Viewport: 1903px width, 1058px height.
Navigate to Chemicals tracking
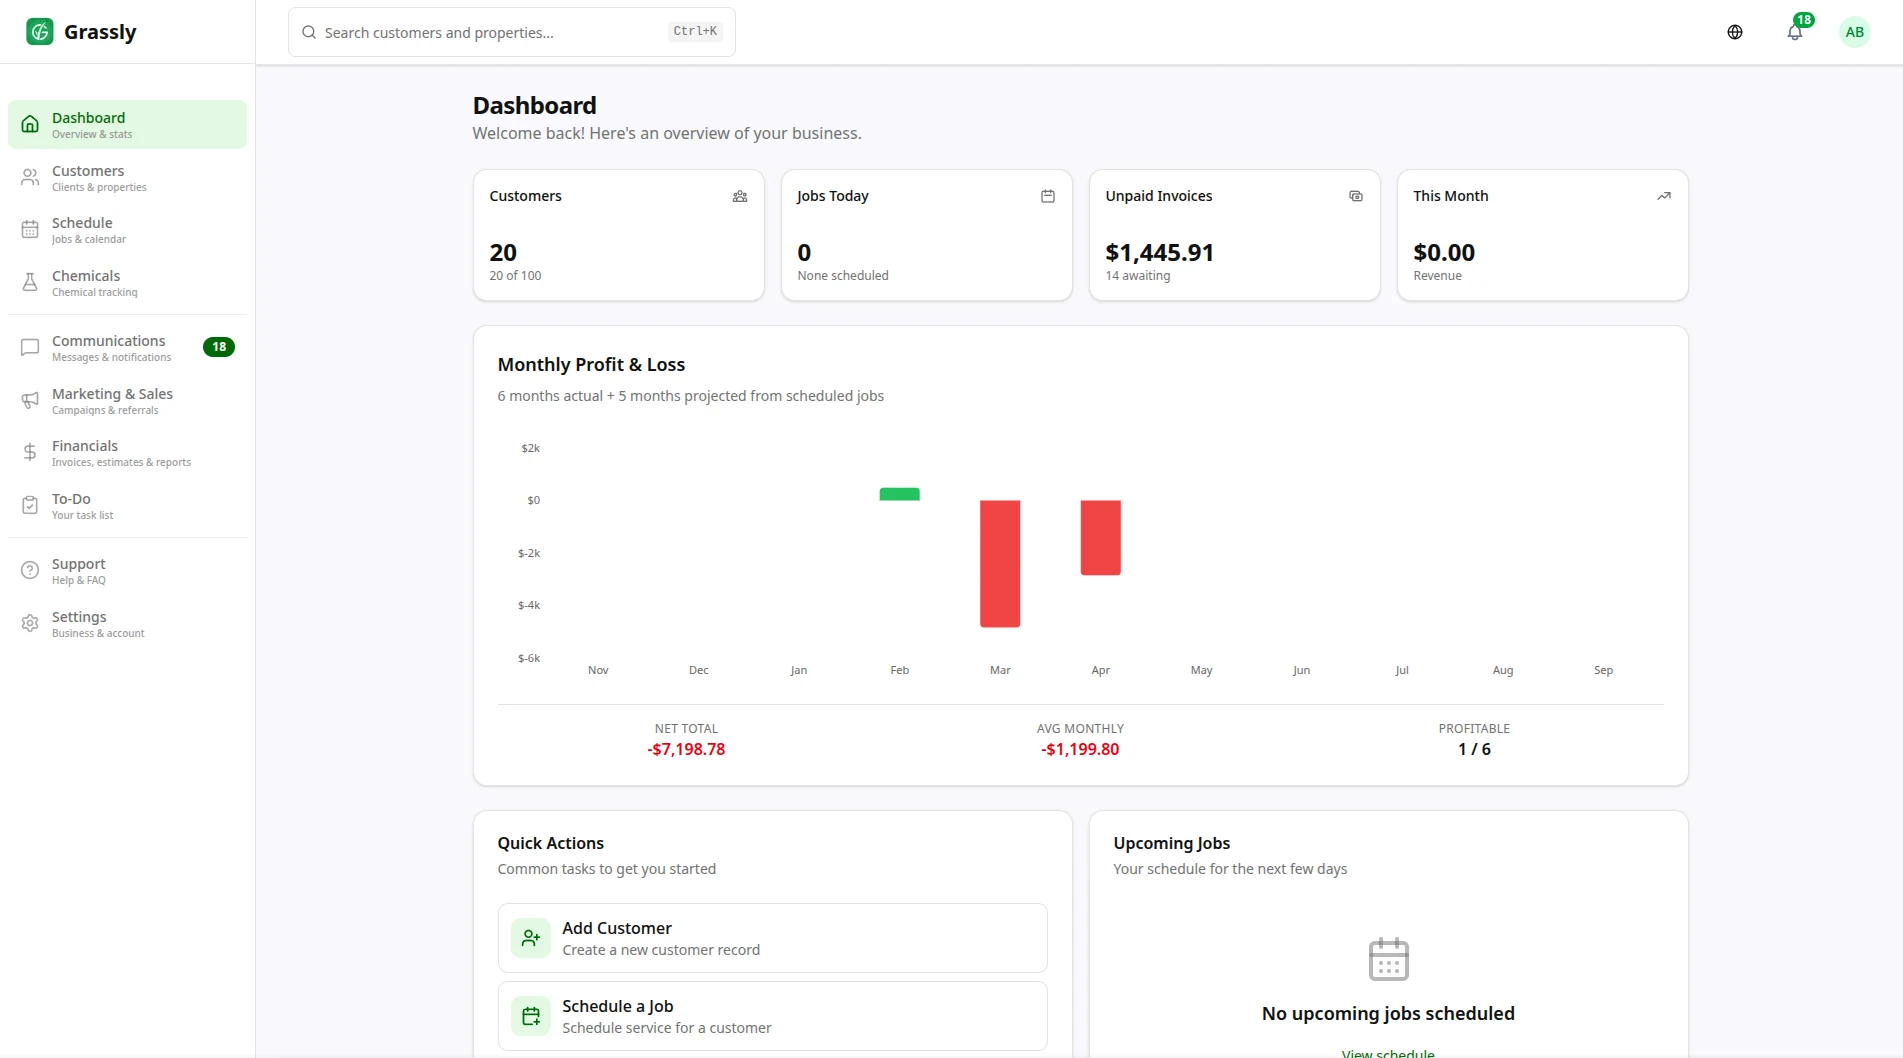coord(127,283)
